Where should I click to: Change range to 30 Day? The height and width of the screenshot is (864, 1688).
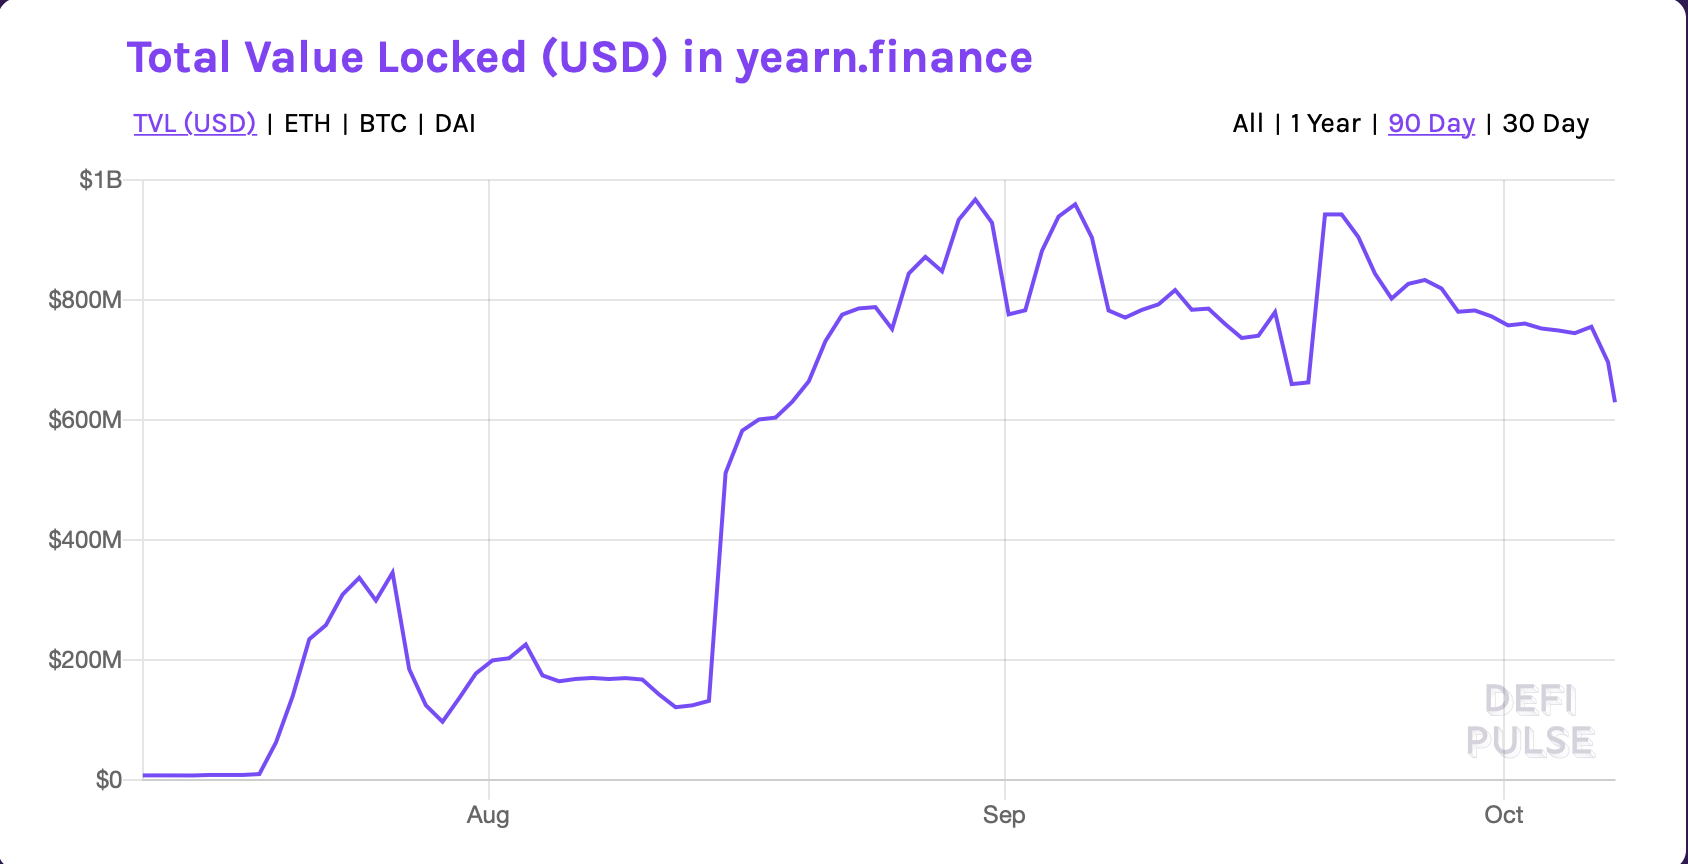pos(1545,124)
